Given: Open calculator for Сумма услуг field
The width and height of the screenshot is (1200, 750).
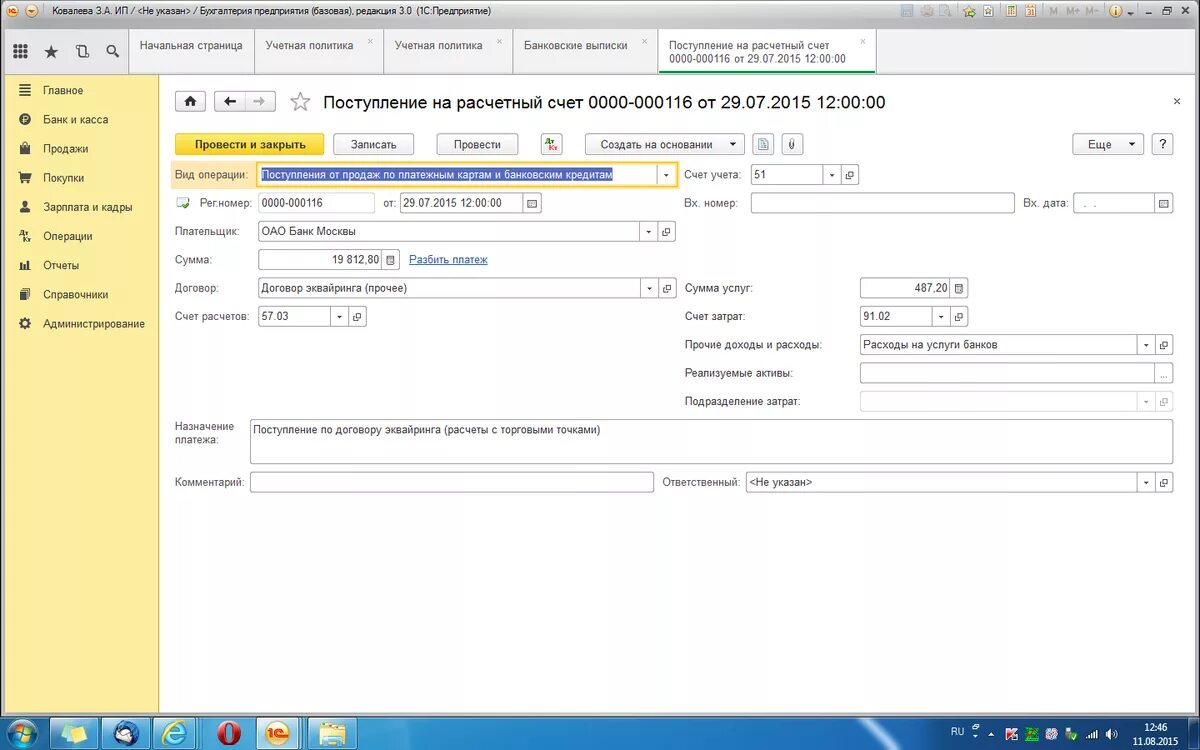Looking at the screenshot, I should (x=959, y=288).
